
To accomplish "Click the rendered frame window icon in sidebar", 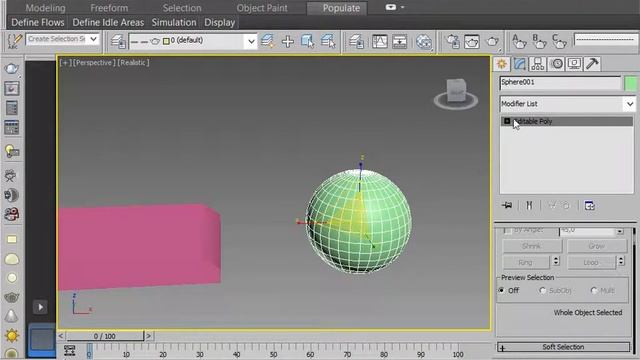I will click(11, 89).
